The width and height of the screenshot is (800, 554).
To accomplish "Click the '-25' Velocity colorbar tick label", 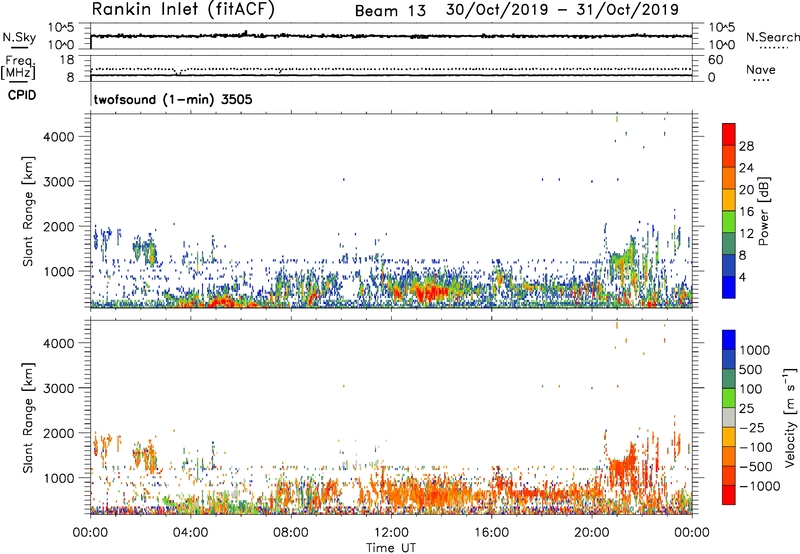I will (752, 428).
